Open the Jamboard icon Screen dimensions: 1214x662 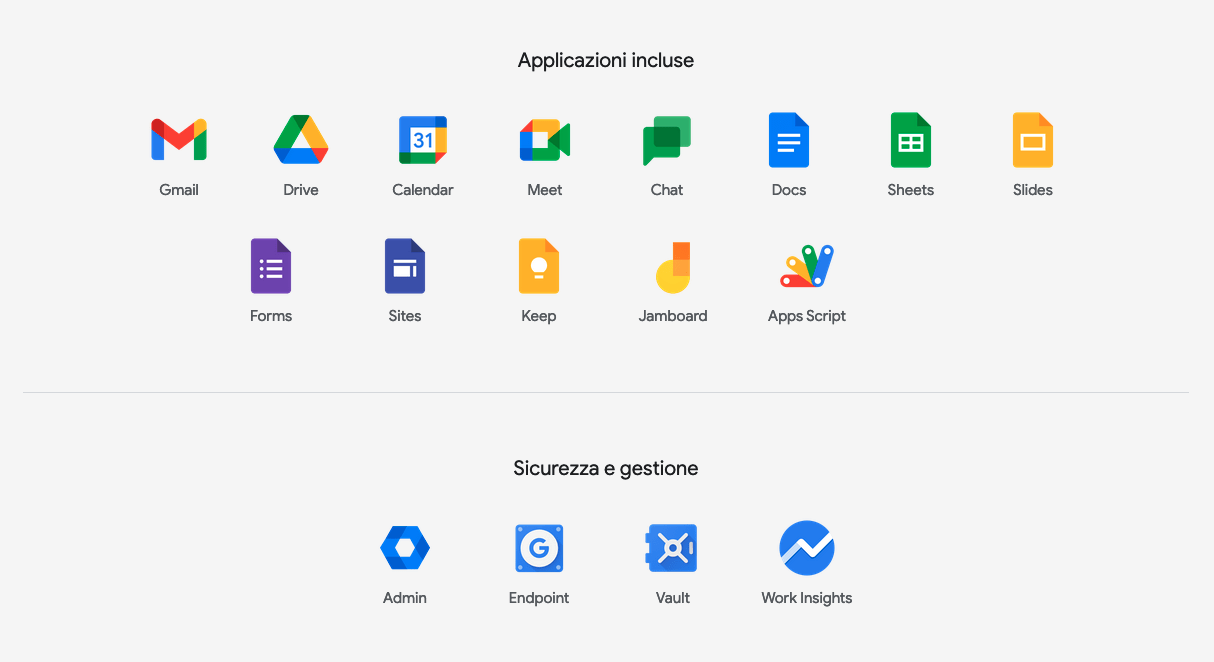pyautogui.click(x=673, y=267)
